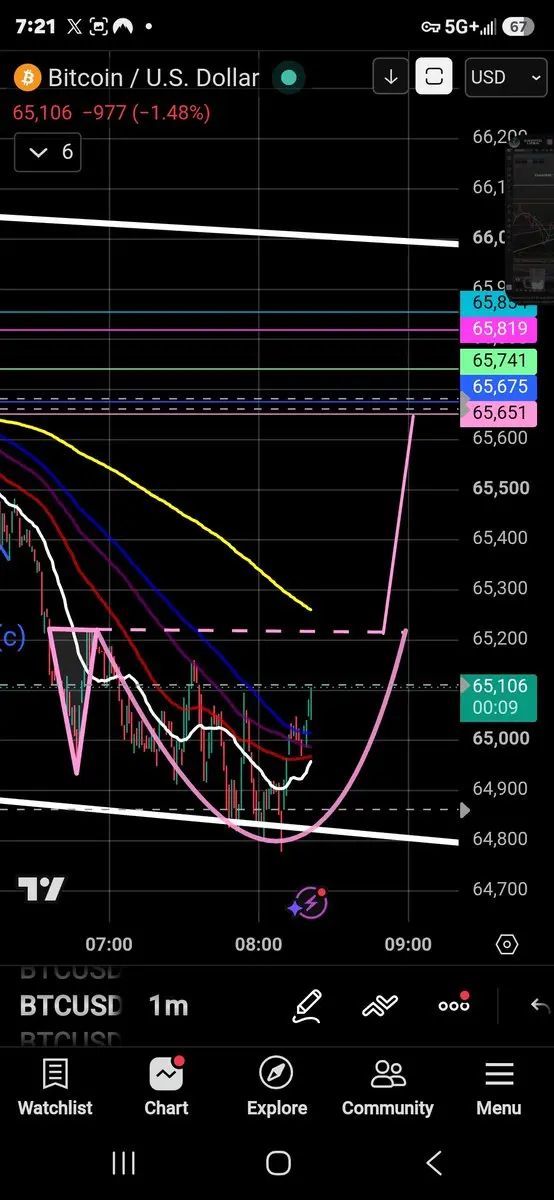Tap the undo arrow icon
The image size is (554, 1200).
click(540, 1005)
